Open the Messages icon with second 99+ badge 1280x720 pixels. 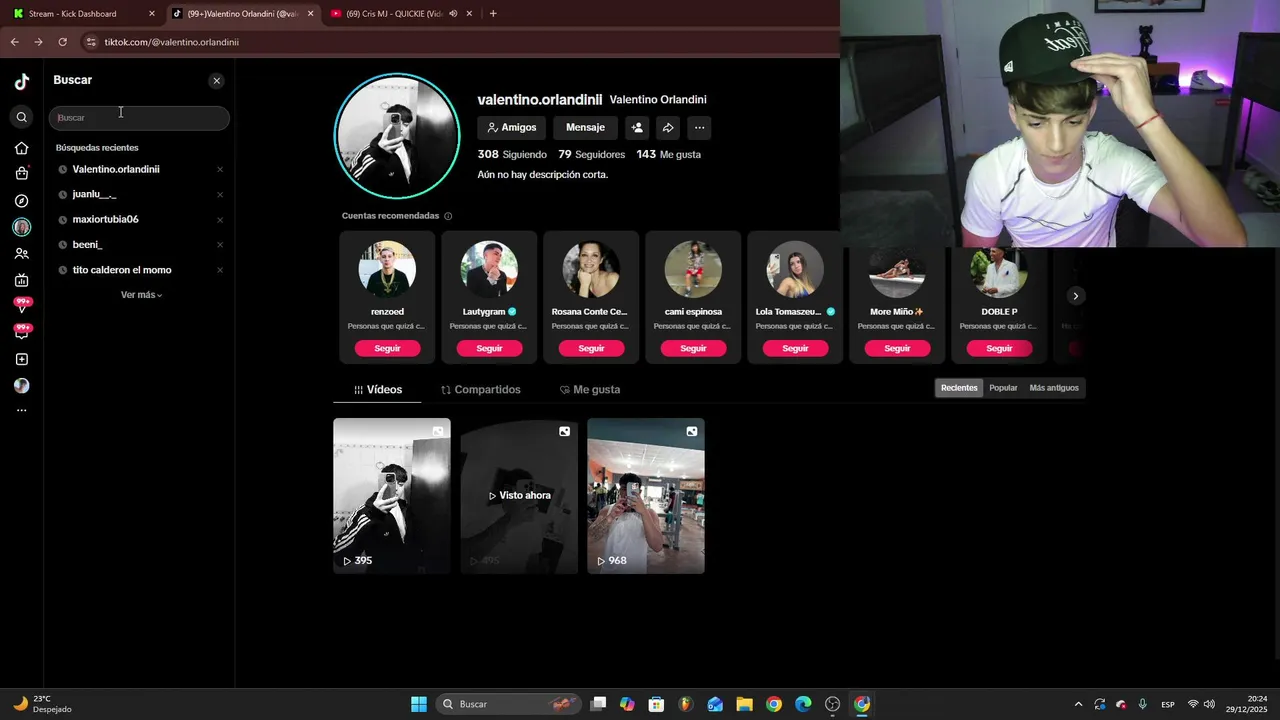[x=21, y=332]
